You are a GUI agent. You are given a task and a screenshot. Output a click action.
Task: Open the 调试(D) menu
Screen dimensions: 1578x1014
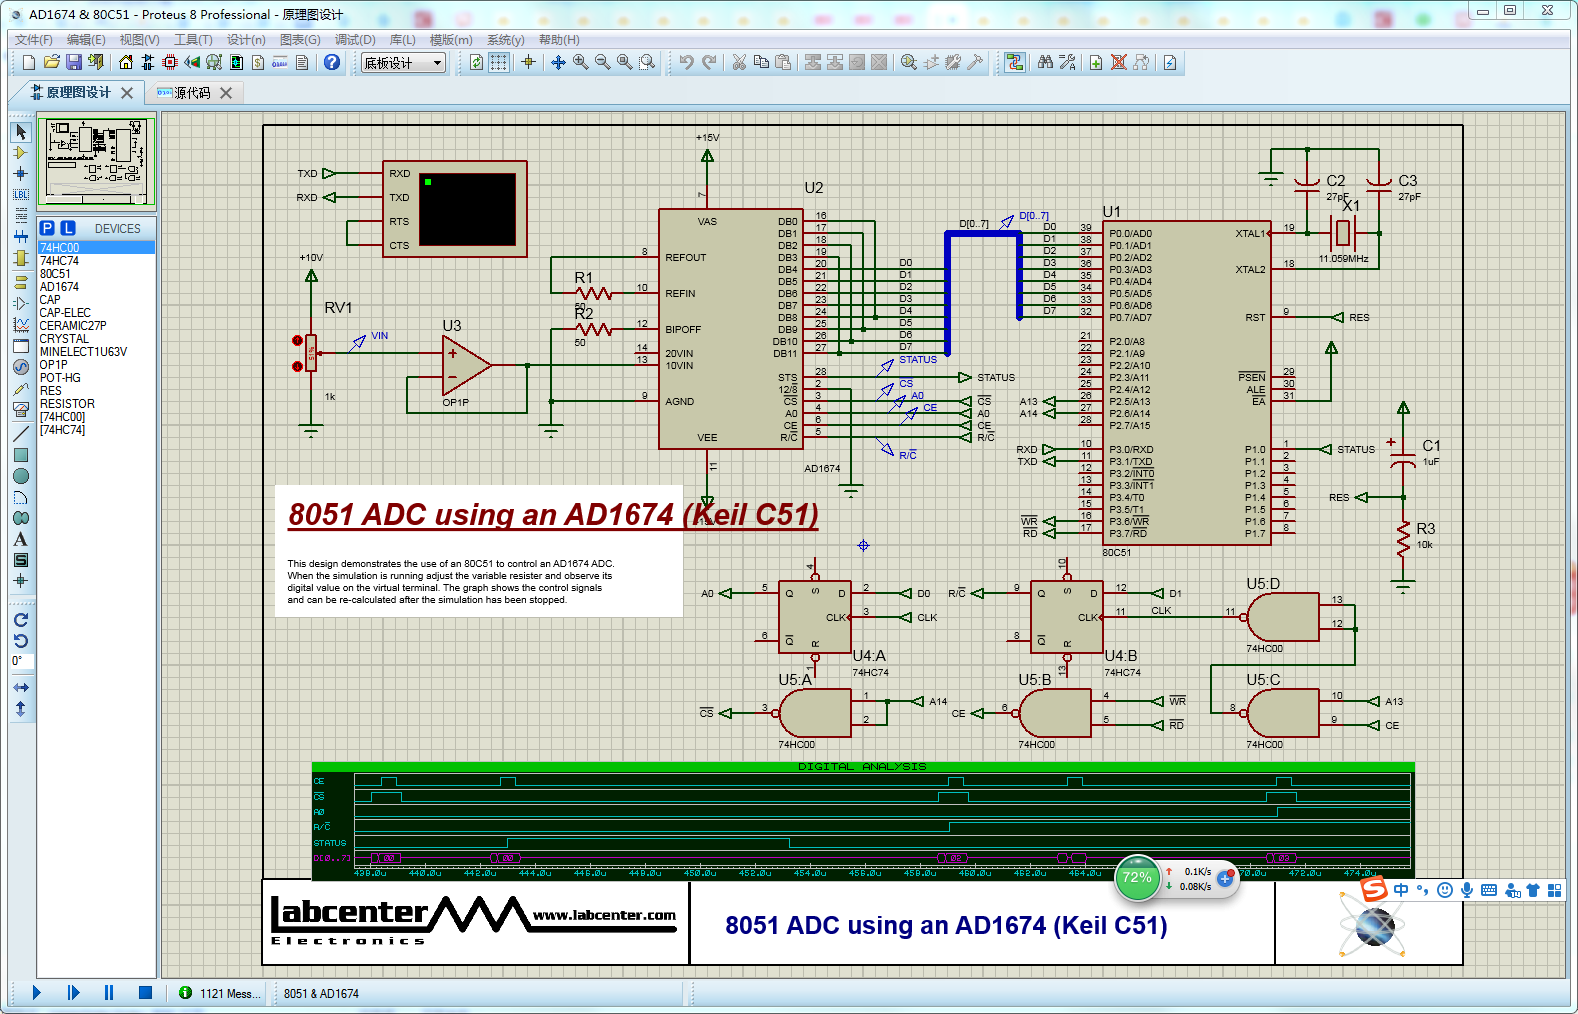[355, 40]
